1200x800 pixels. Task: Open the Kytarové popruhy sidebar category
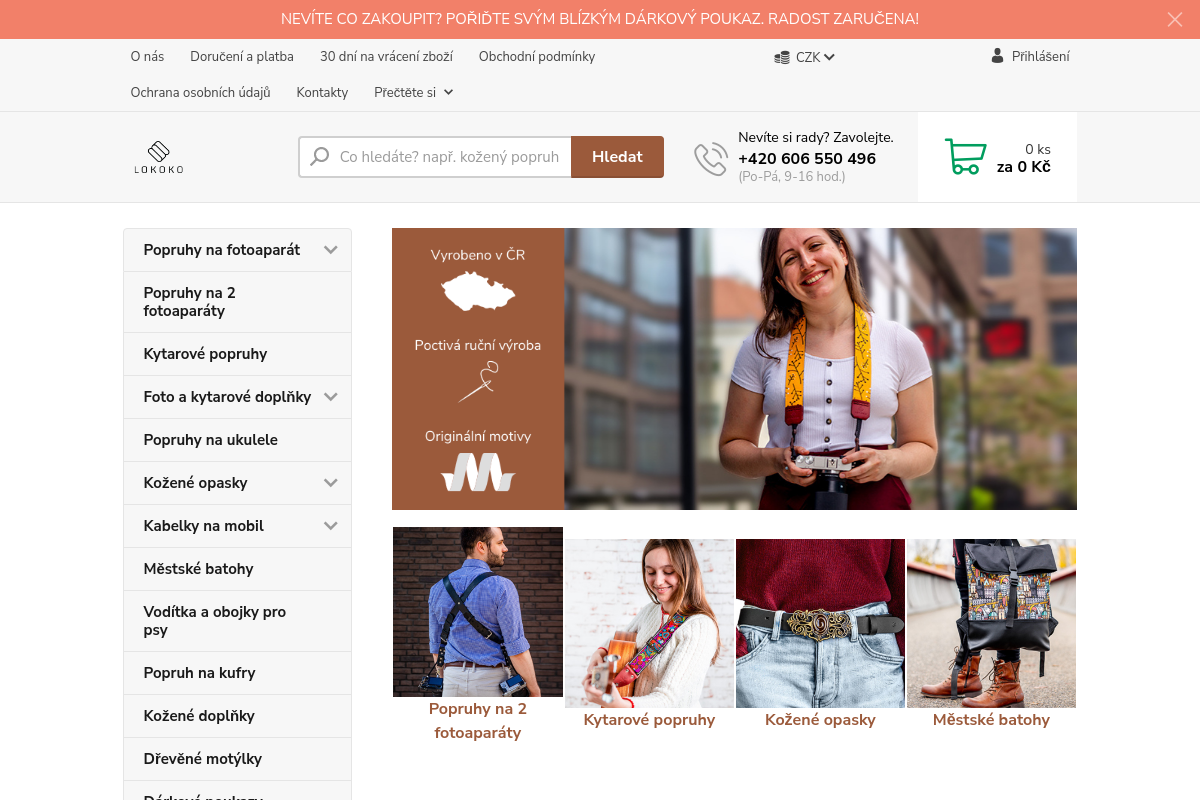[x=205, y=354]
